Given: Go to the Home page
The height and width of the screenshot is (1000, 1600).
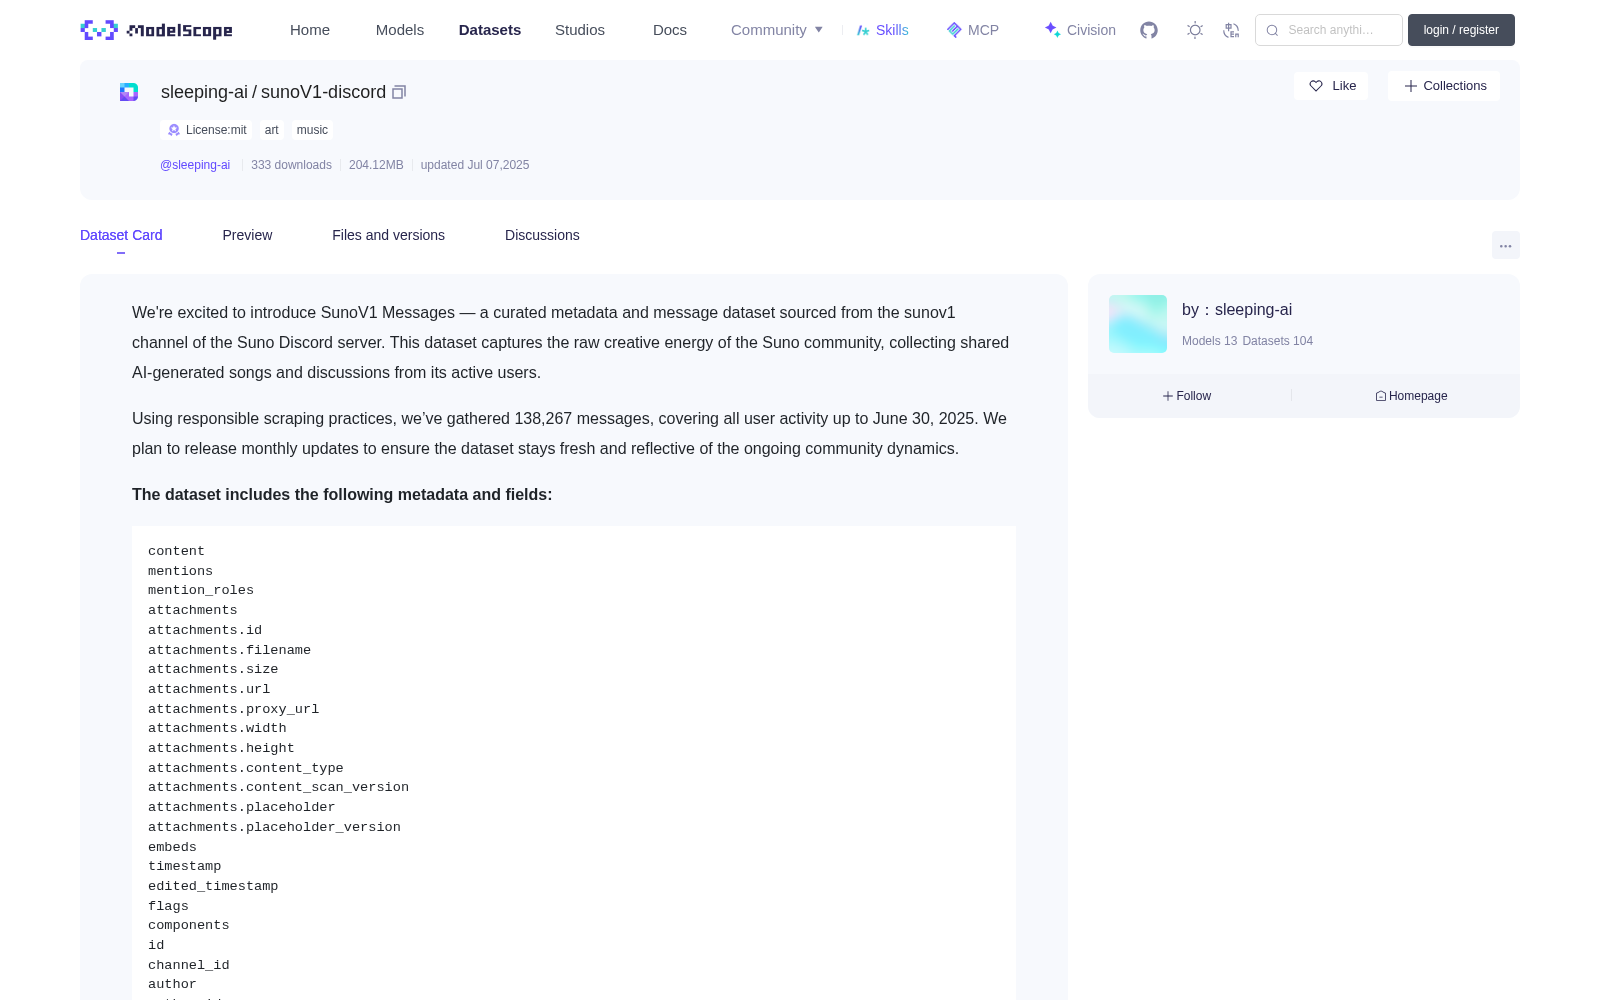Looking at the screenshot, I should [x=310, y=30].
